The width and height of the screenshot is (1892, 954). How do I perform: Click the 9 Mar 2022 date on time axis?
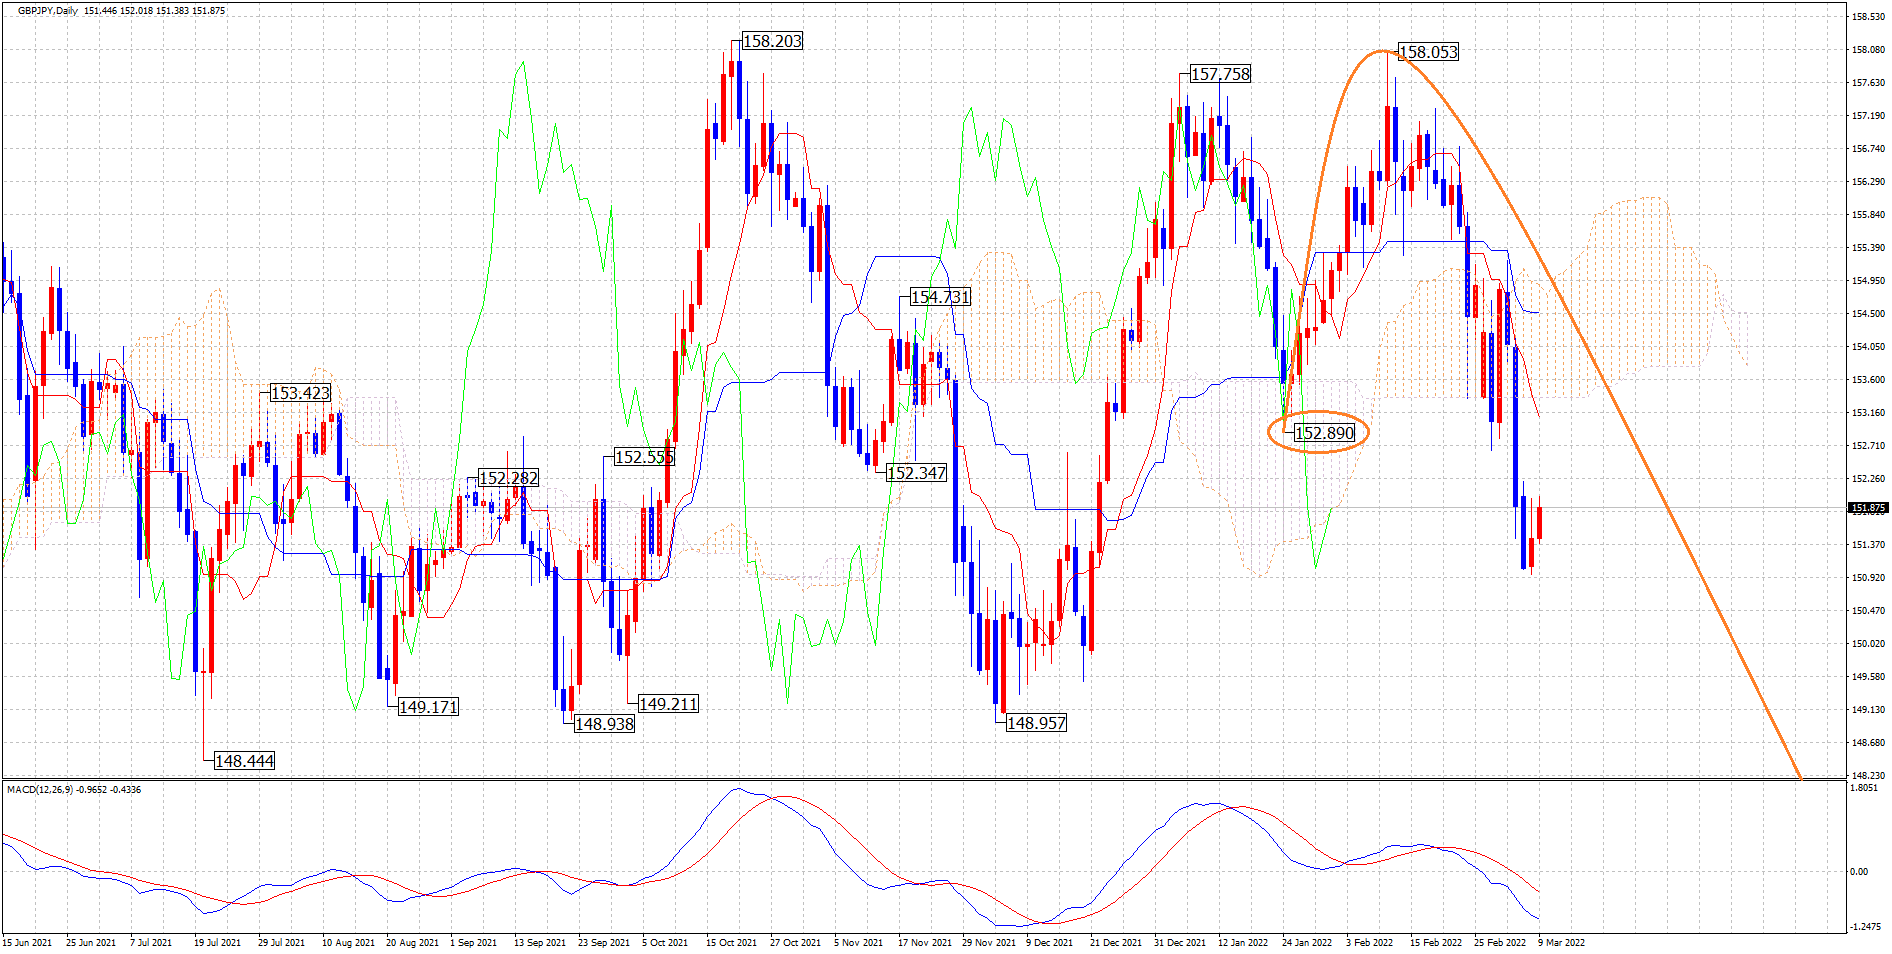[x=1561, y=942]
